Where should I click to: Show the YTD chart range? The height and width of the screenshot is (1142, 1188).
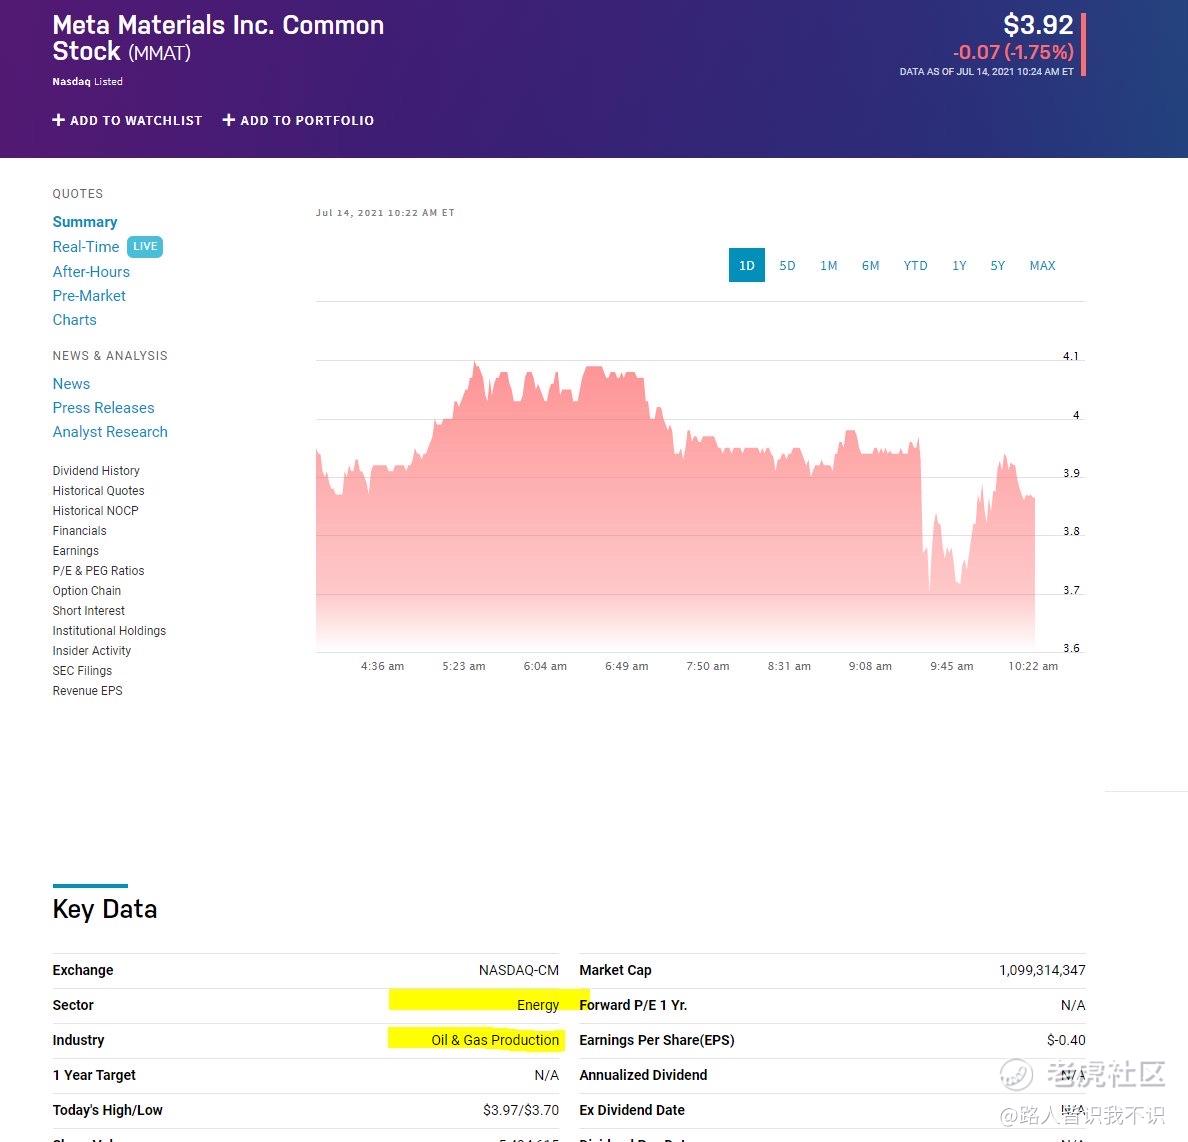coord(915,265)
